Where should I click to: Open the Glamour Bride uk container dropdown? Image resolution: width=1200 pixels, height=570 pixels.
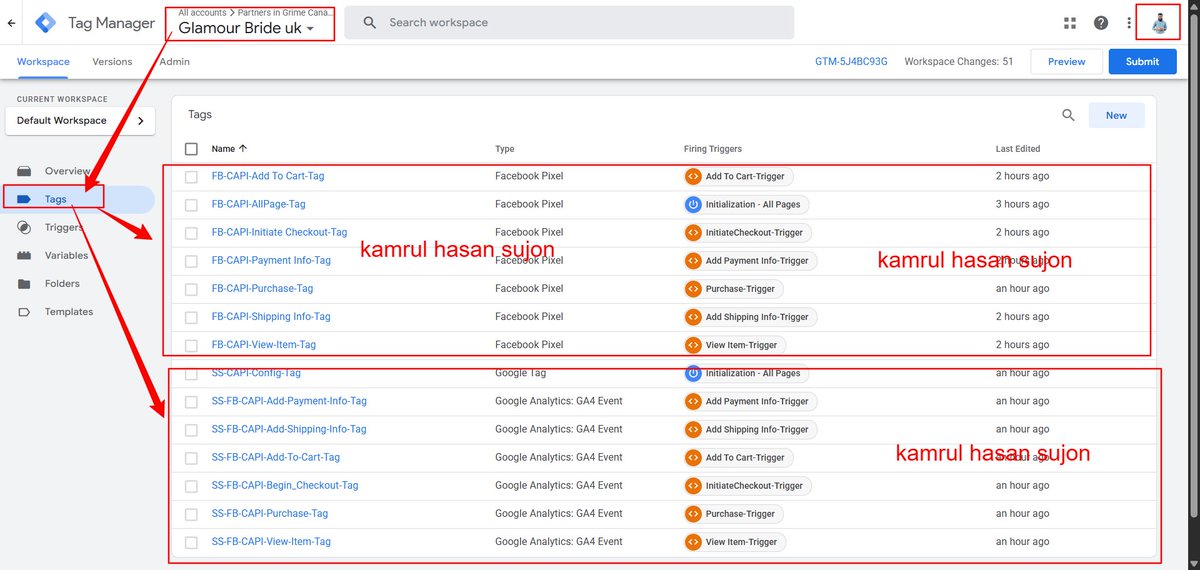coord(246,29)
